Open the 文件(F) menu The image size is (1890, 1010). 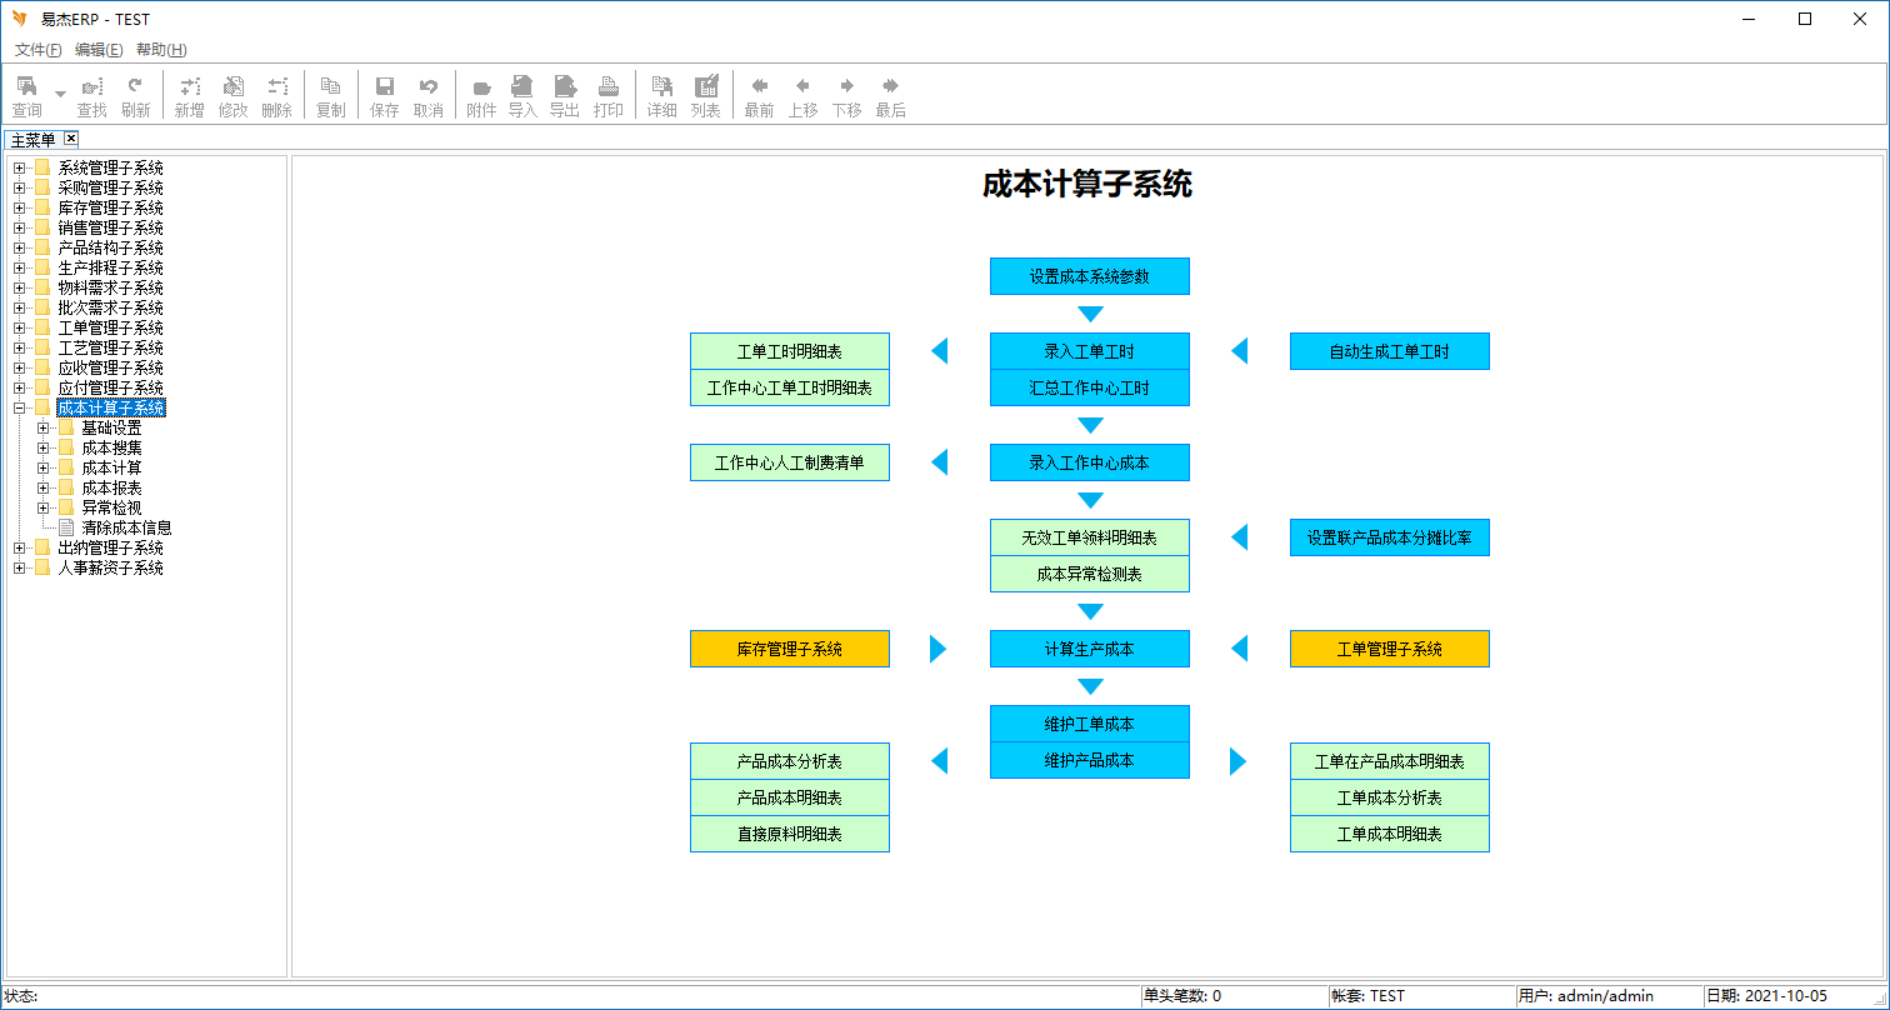click(38, 49)
